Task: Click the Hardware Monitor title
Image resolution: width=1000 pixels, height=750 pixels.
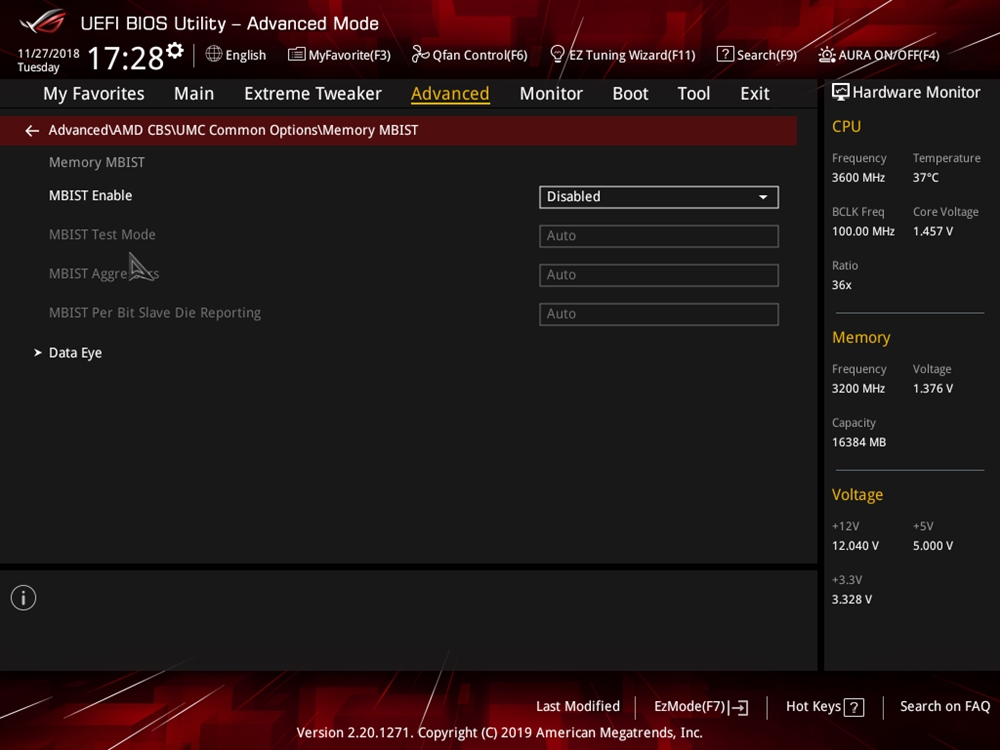Action: [916, 92]
